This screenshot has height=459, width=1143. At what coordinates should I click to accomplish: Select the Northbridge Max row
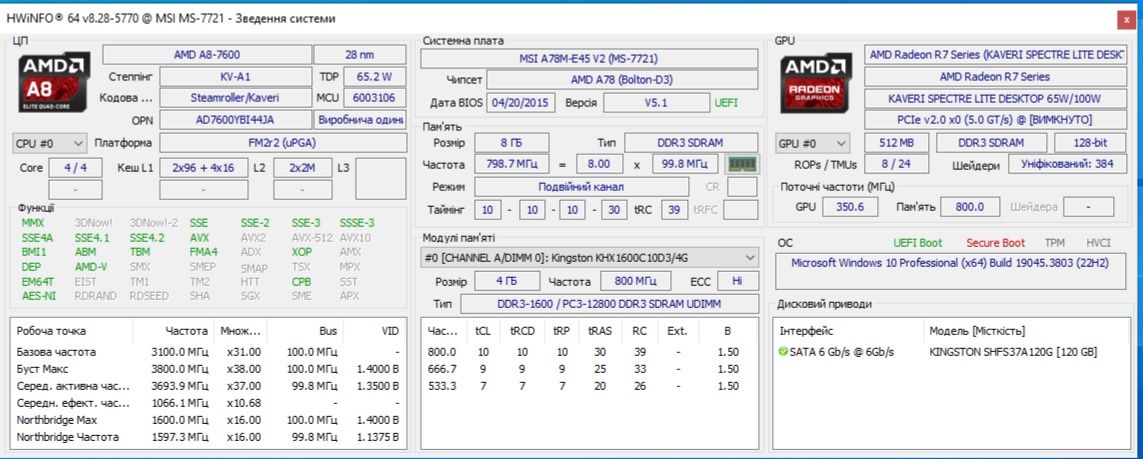point(208,420)
